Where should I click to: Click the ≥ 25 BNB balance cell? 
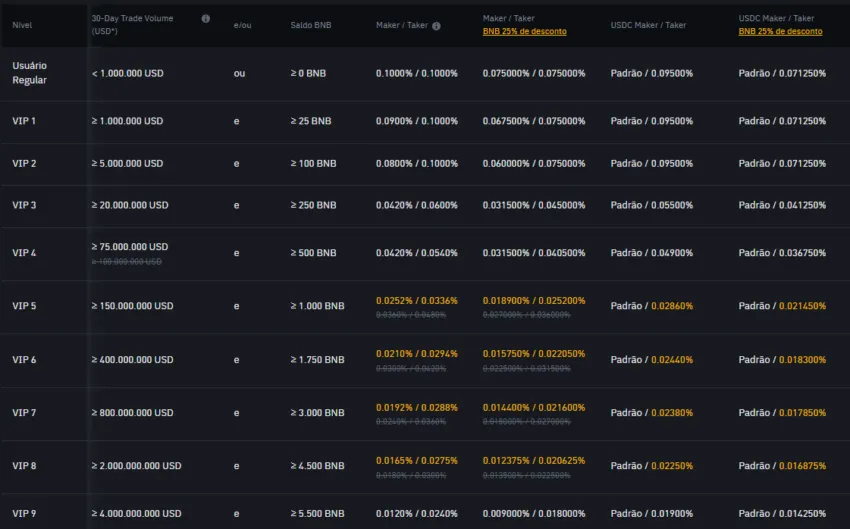(311, 121)
